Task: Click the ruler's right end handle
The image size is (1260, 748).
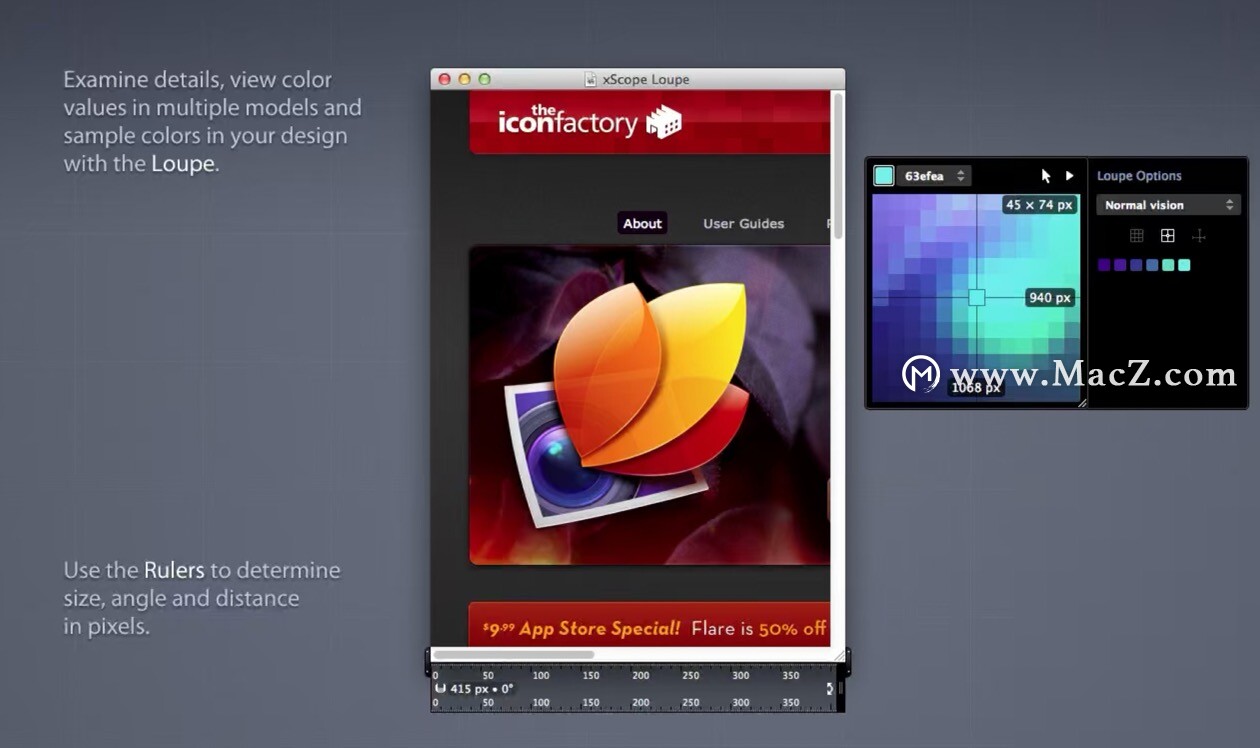Action: coord(848,661)
